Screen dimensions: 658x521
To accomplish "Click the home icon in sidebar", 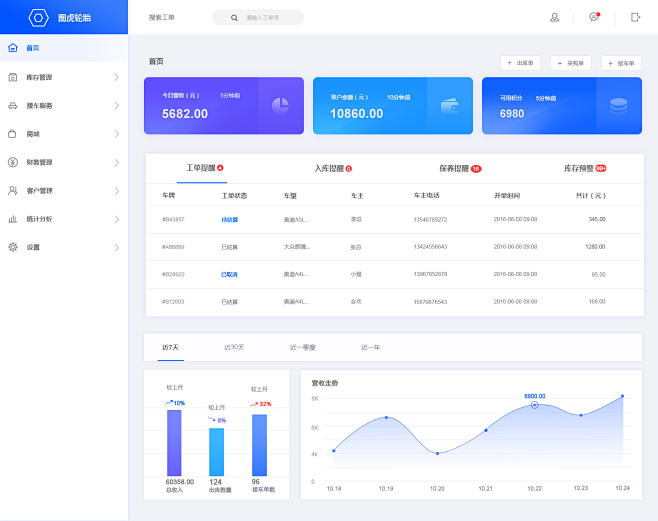I will (x=13, y=47).
